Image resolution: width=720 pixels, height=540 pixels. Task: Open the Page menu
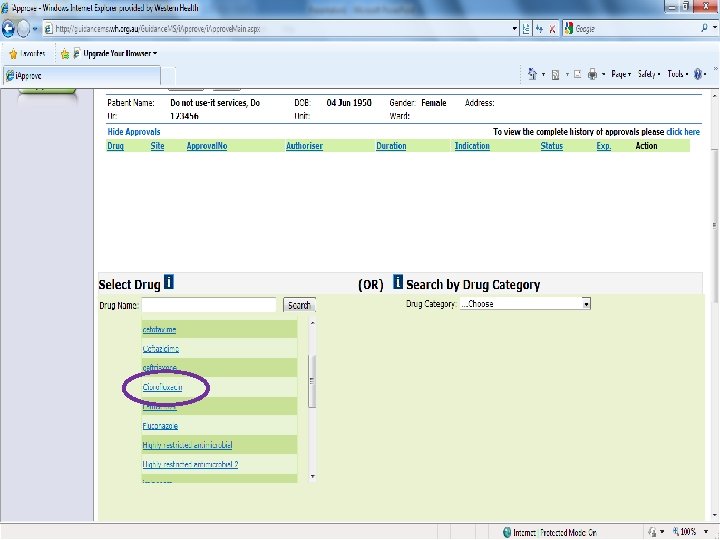click(x=621, y=74)
